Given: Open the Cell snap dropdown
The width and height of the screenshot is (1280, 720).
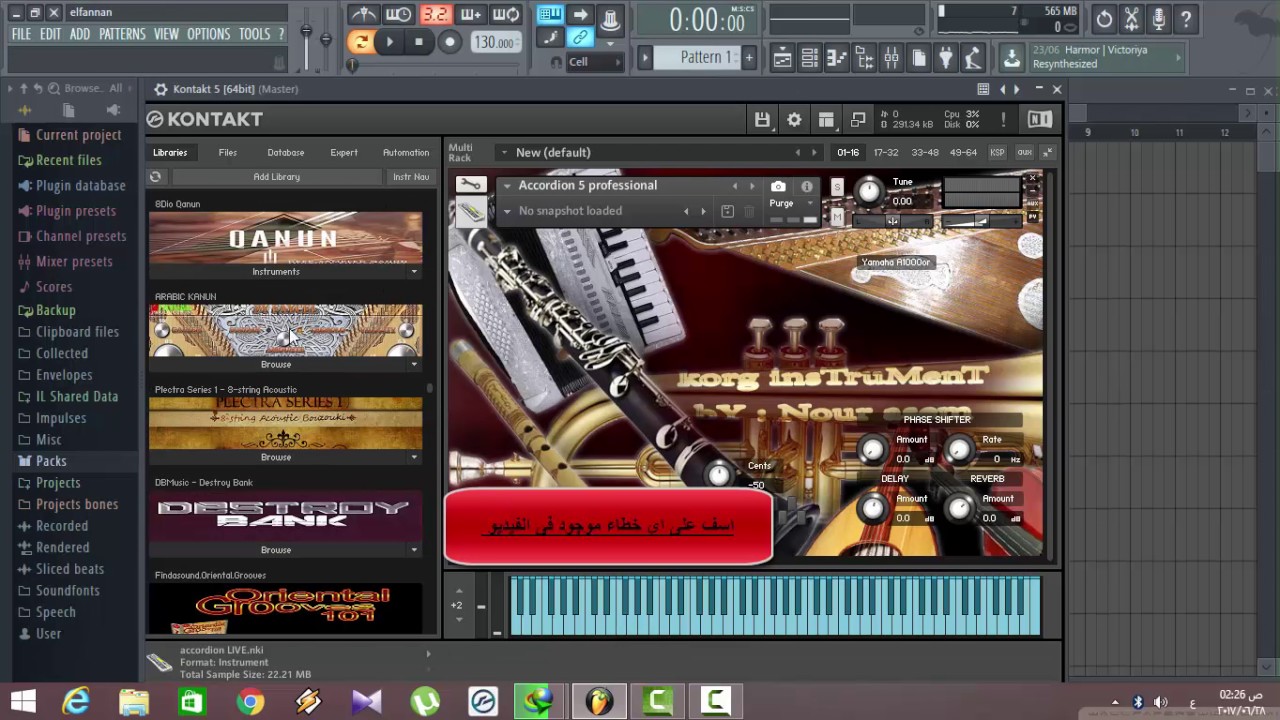Looking at the screenshot, I should tap(594, 62).
